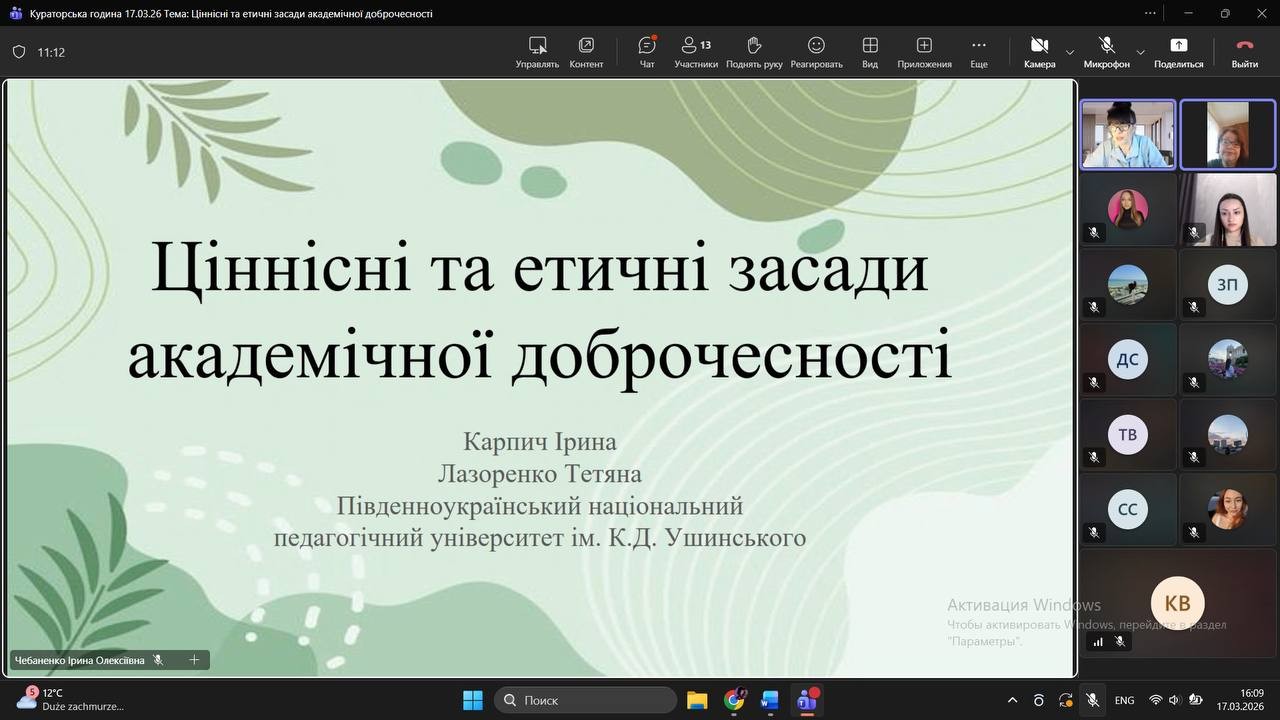The width and height of the screenshot is (1280, 720).
Task: Open the Chat panel
Action: click(x=647, y=52)
